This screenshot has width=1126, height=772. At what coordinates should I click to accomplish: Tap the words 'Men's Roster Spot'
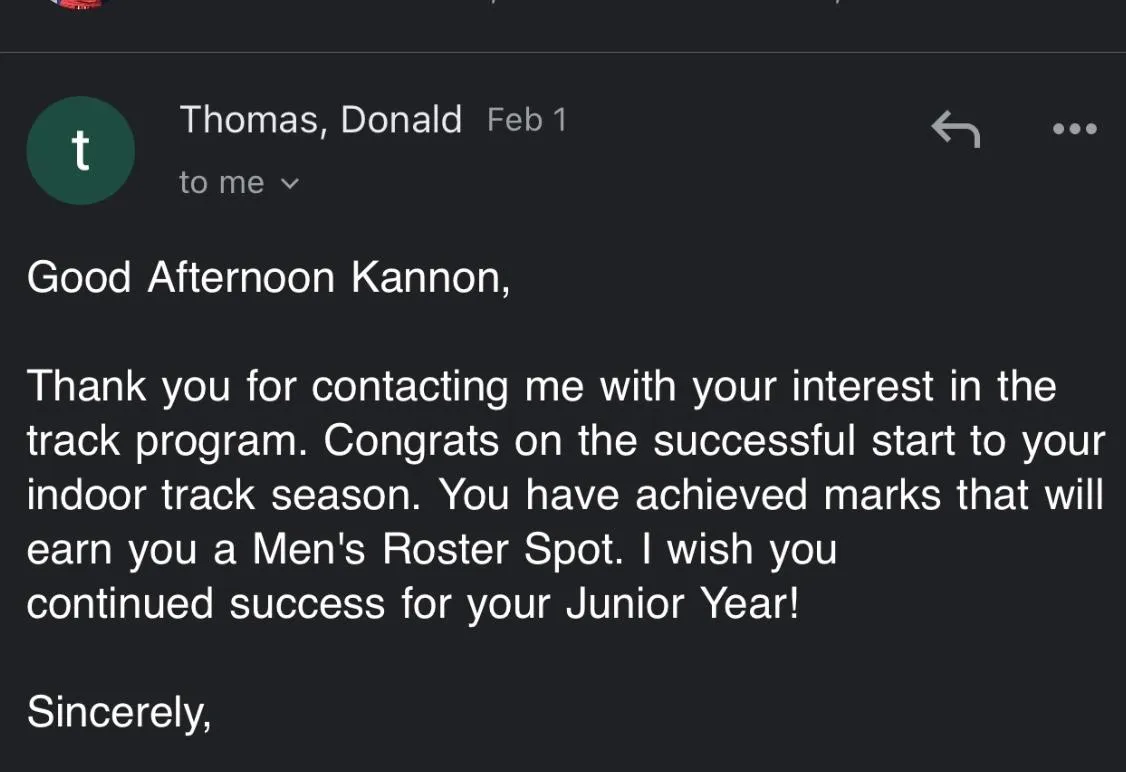tap(434, 549)
